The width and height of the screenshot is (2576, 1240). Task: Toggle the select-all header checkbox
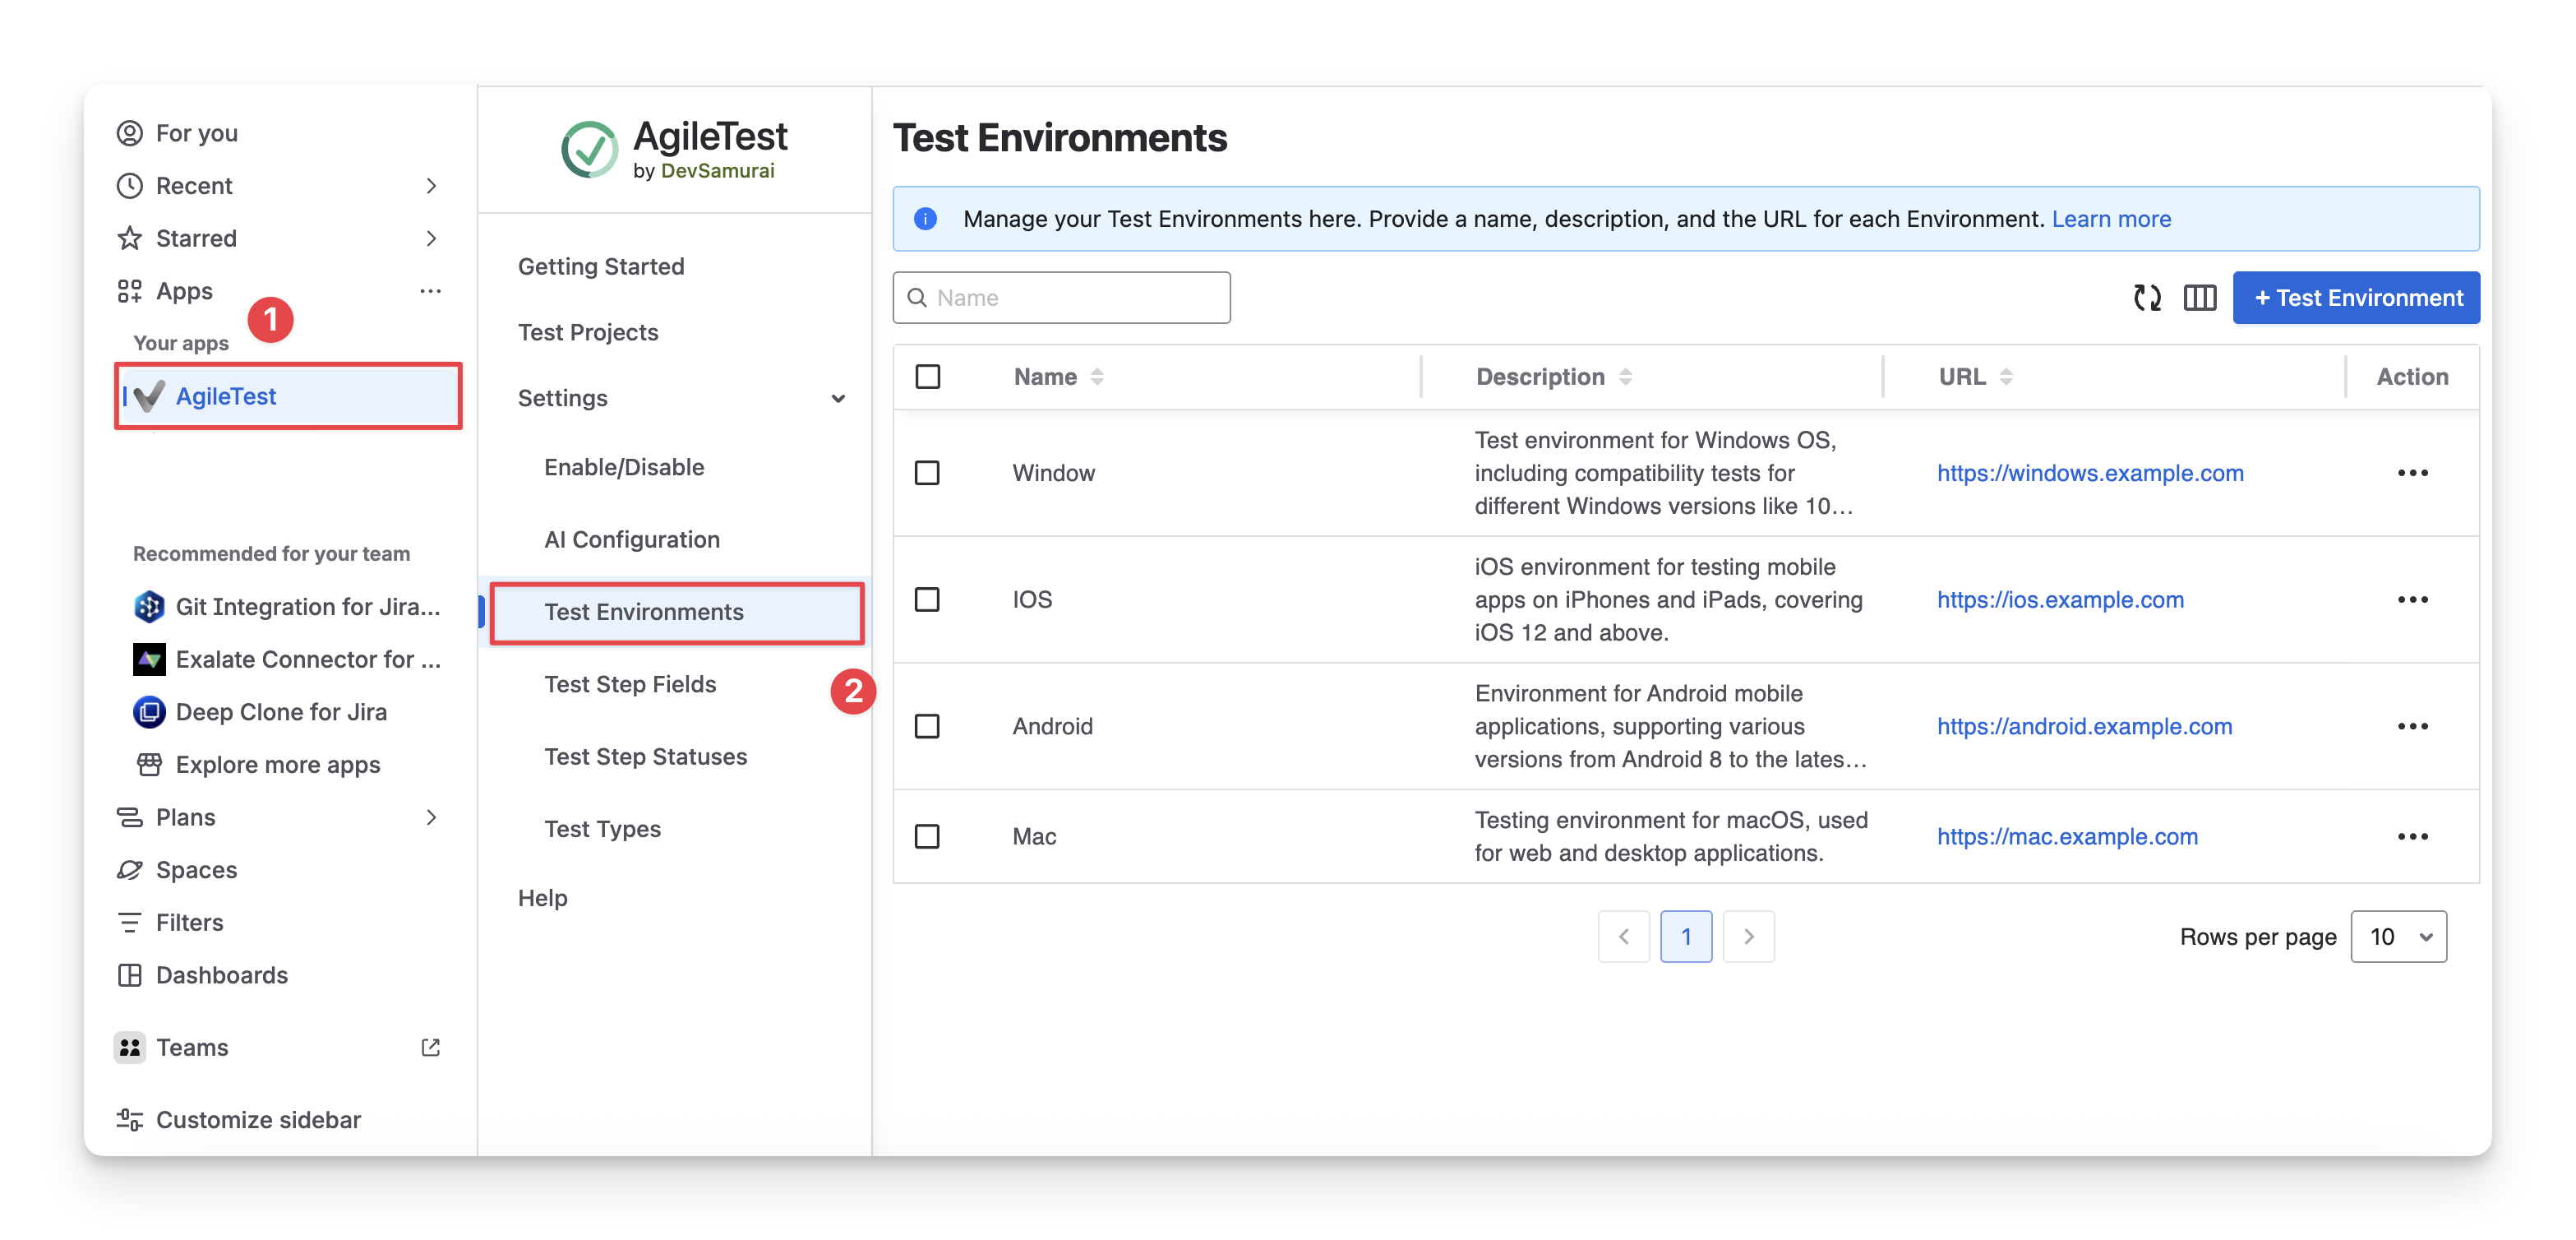click(927, 377)
